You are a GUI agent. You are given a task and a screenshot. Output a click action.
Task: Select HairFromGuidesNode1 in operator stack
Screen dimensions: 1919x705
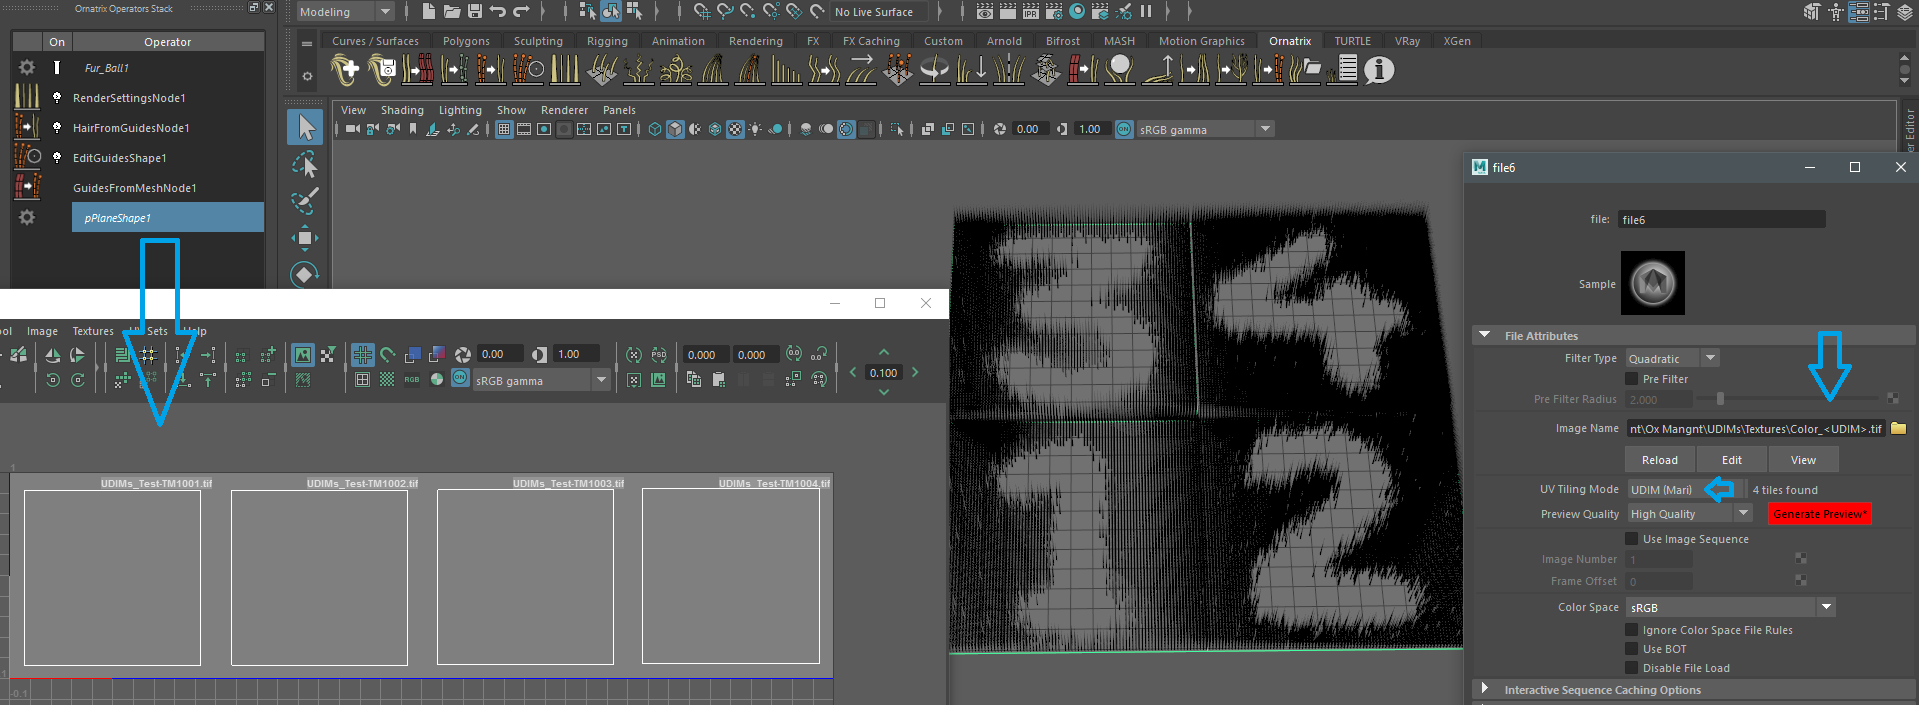click(x=131, y=128)
